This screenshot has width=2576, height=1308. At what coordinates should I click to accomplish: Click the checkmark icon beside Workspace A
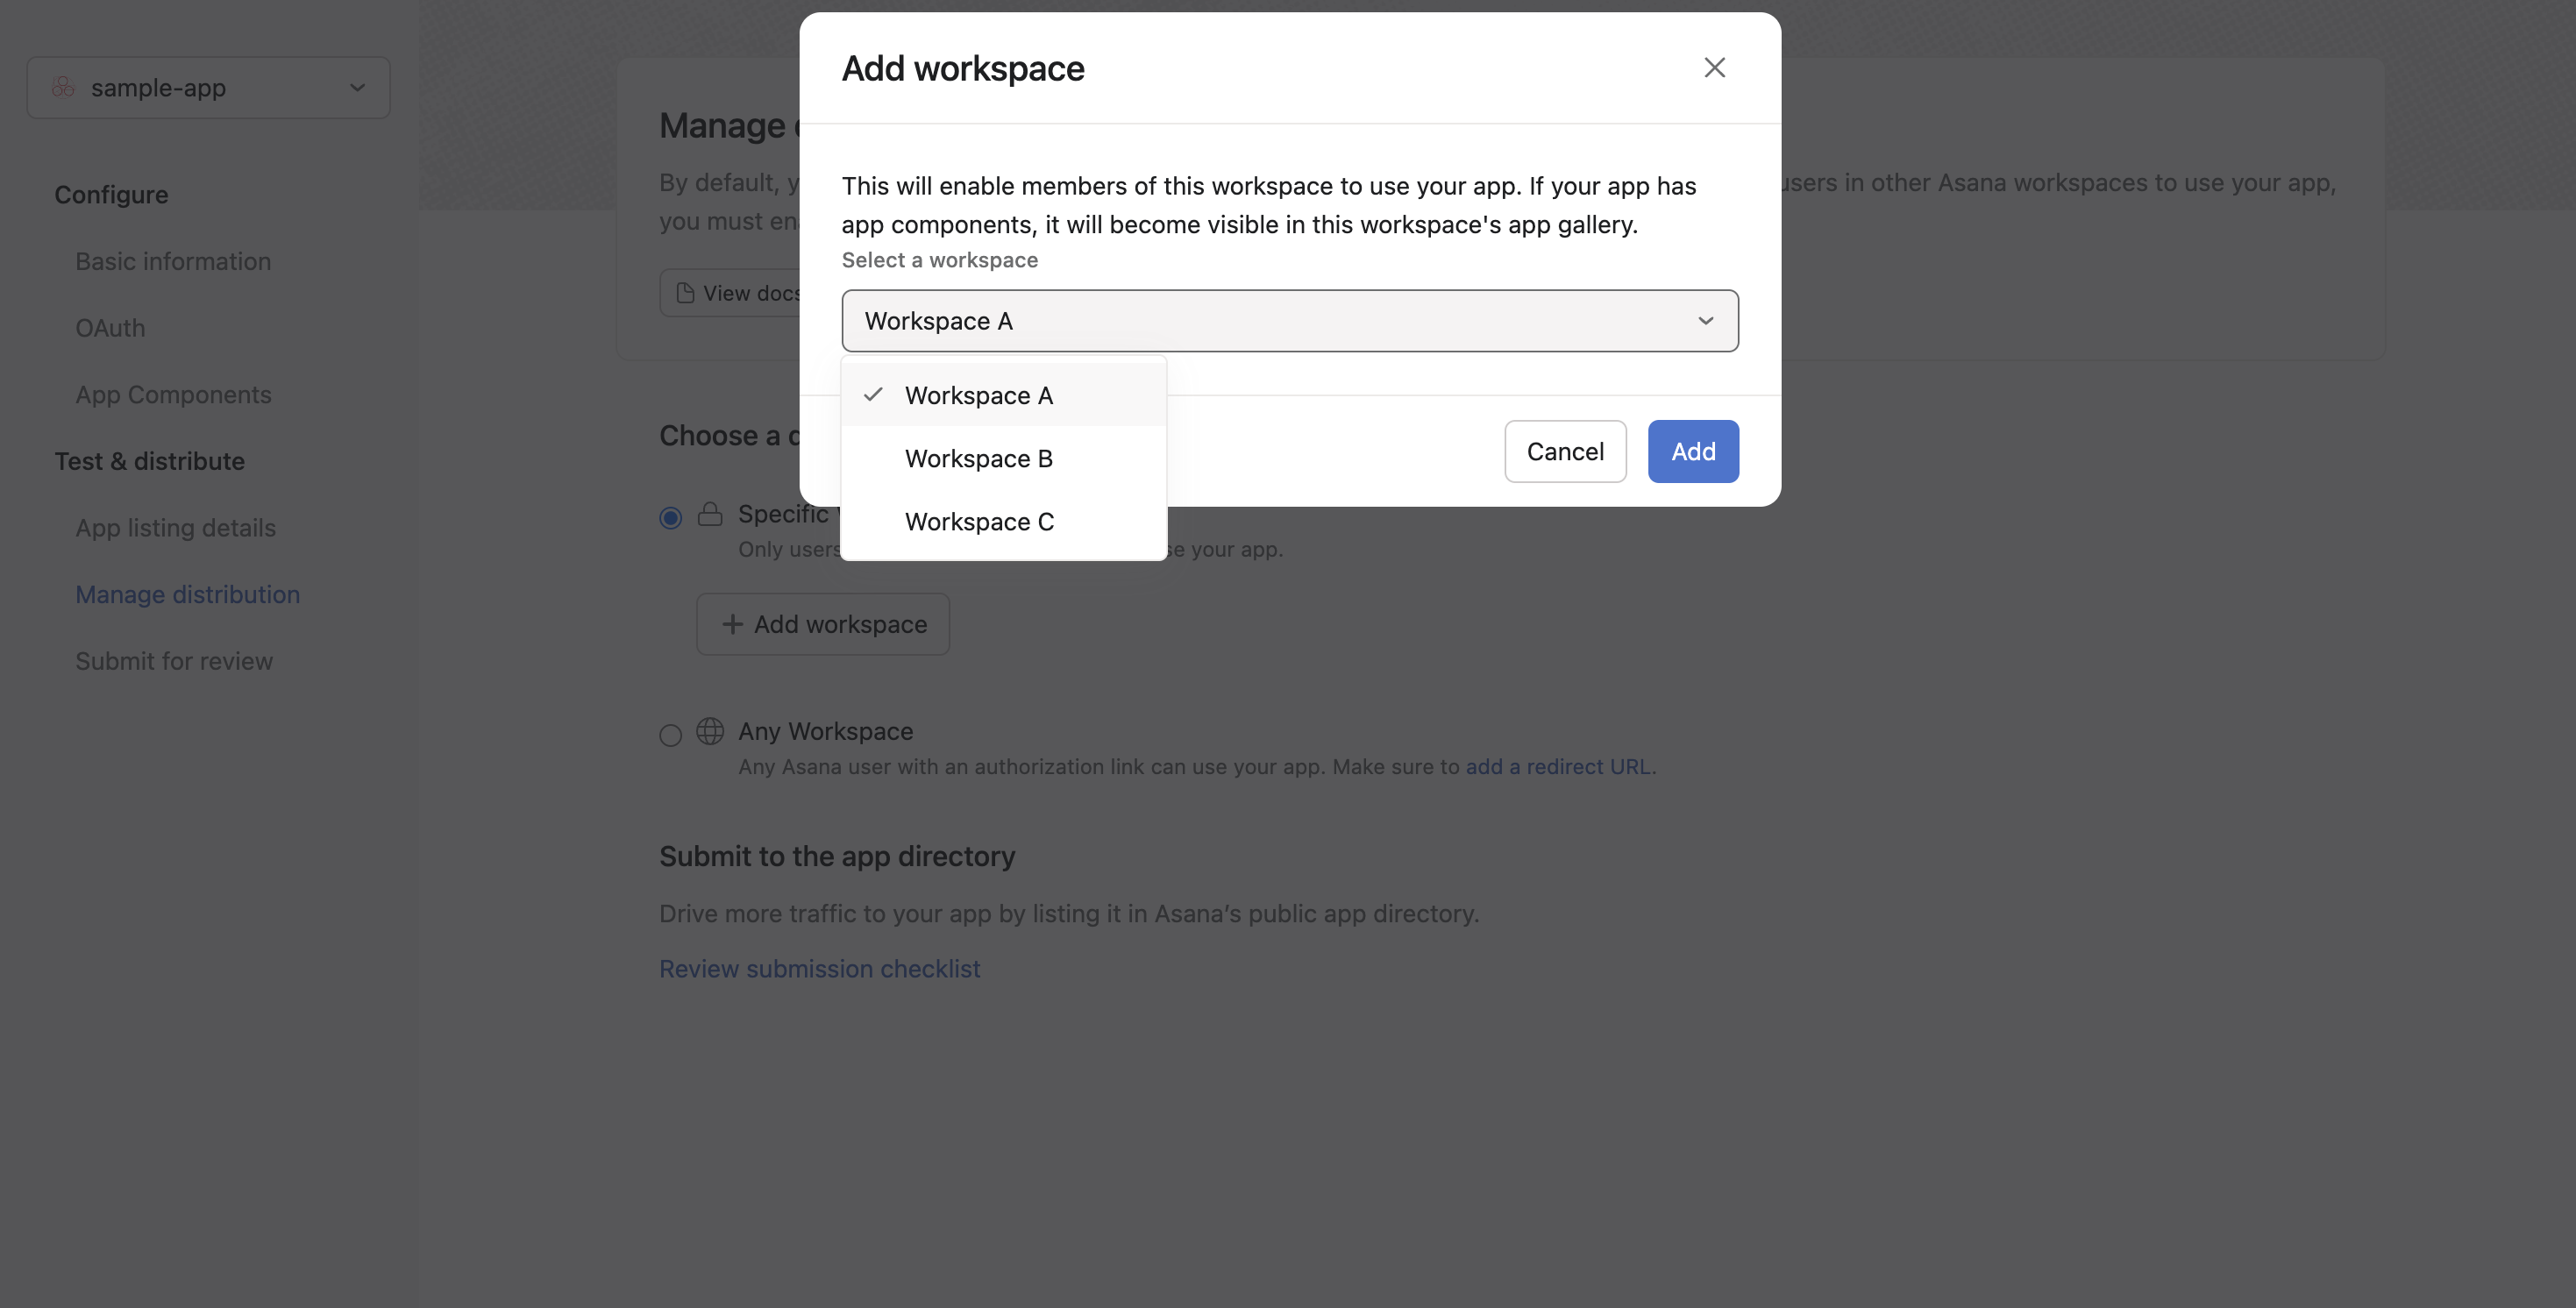click(873, 394)
